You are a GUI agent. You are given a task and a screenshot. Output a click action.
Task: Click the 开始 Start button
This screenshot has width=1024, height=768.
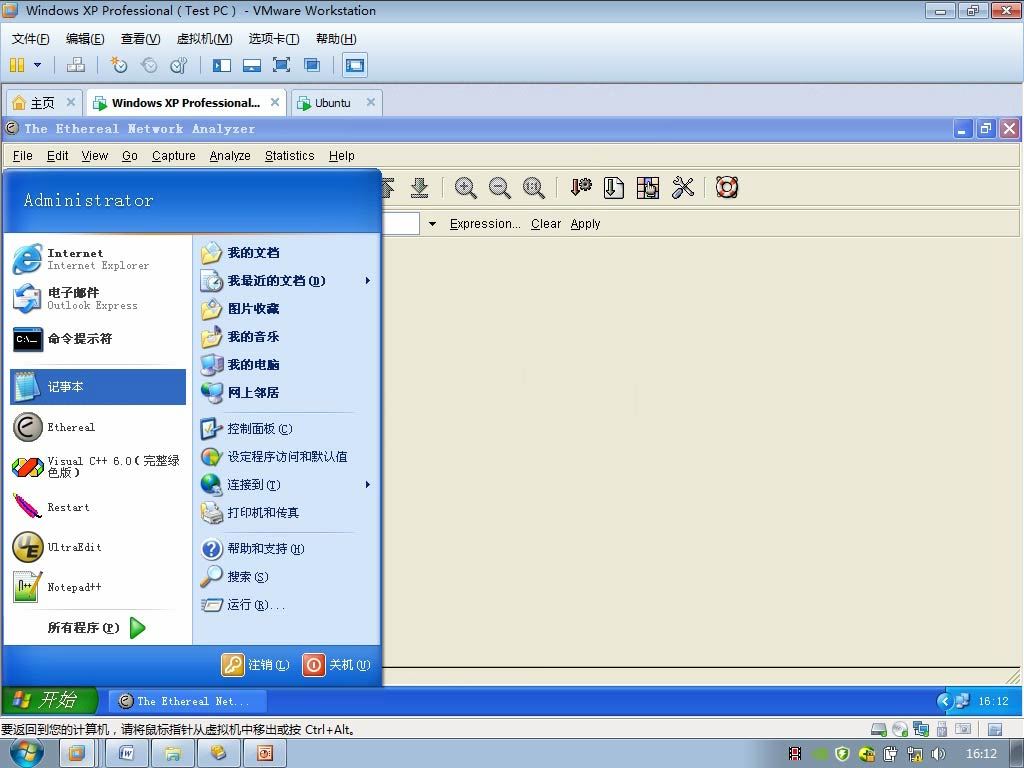tap(50, 700)
